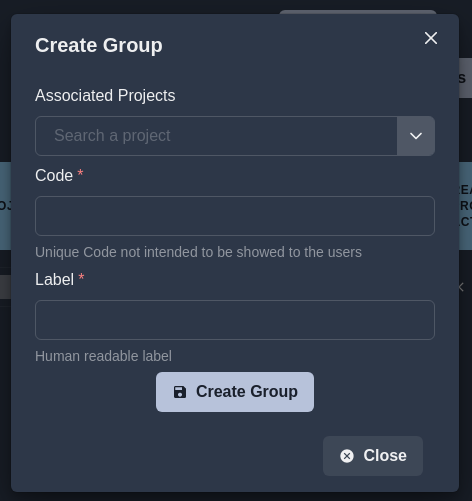Close the Create Group dialog with X icon

coord(431,38)
